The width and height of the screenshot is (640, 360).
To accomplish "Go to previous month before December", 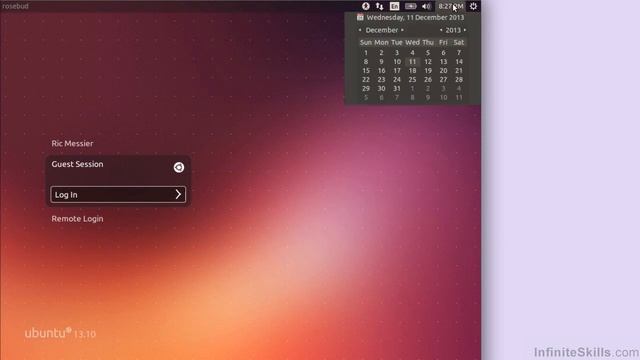I will click(x=360, y=30).
